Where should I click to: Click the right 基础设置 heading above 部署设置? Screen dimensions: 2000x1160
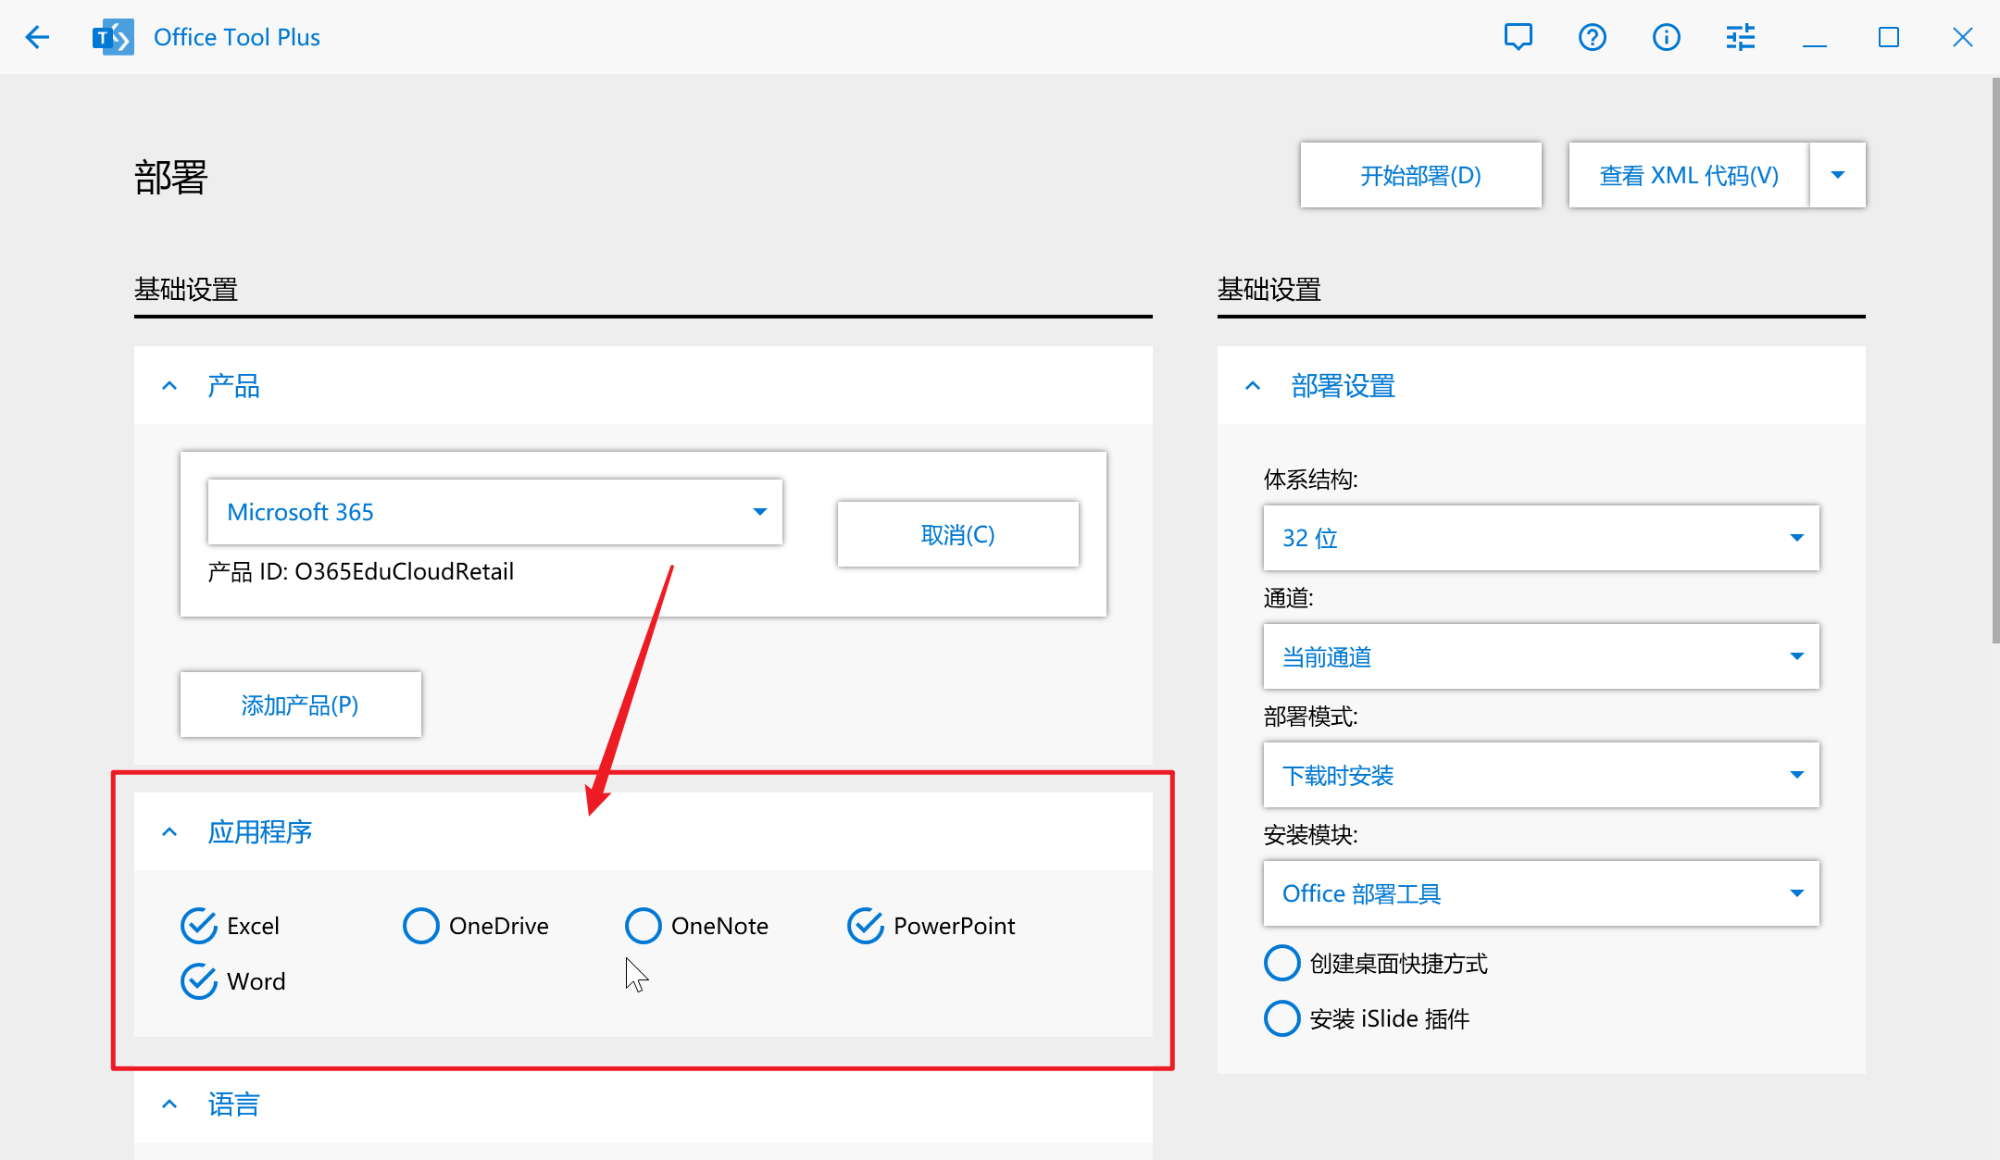(x=1269, y=290)
